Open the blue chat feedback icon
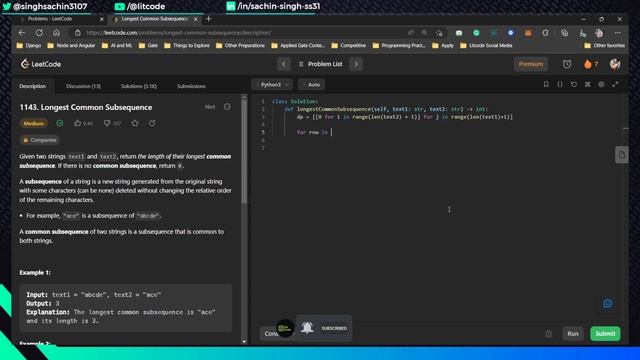The height and width of the screenshot is (360, 640). point(607,303)
